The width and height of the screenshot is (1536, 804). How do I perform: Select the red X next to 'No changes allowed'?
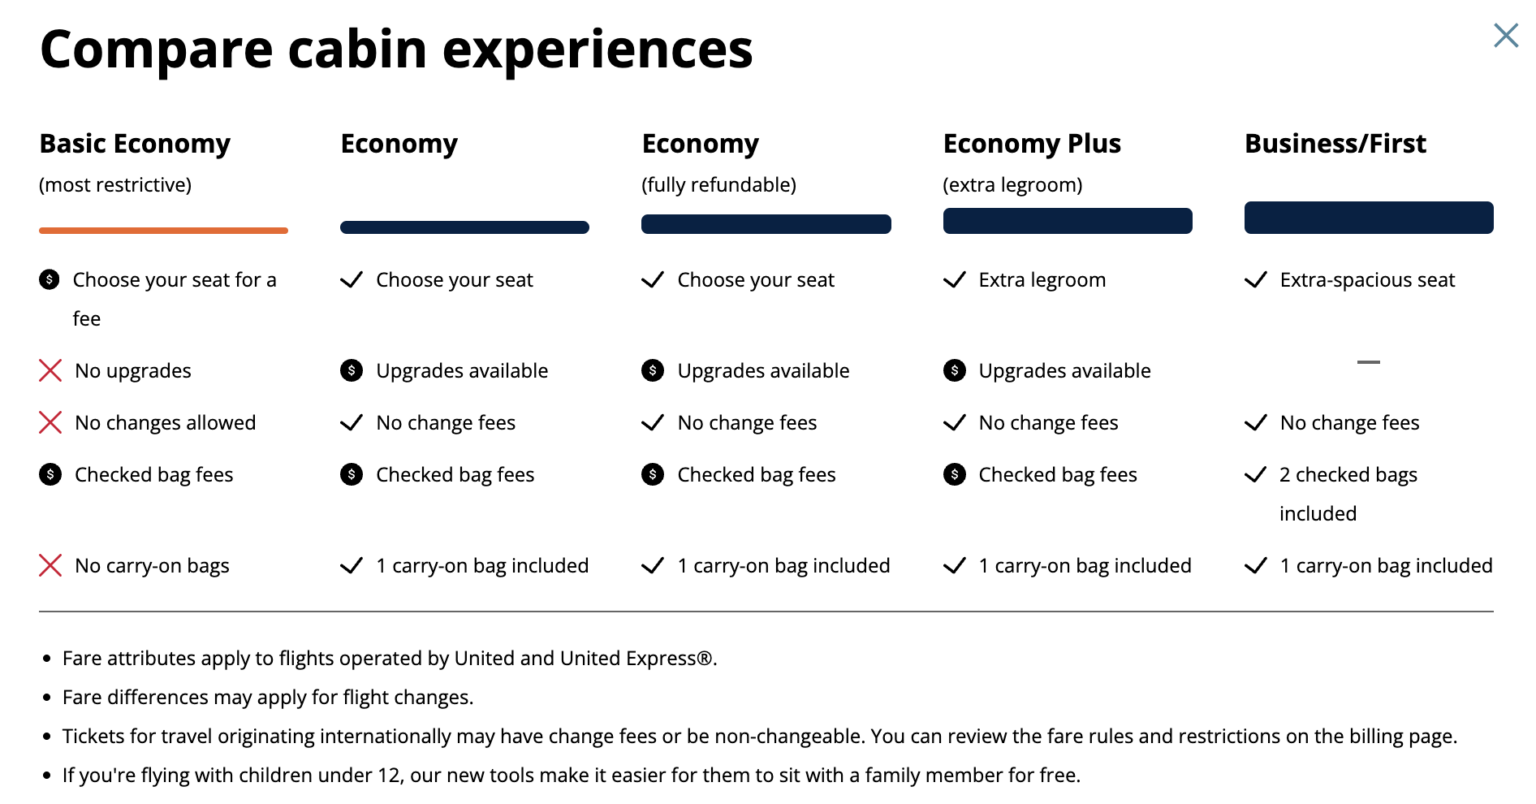(50, 422)
